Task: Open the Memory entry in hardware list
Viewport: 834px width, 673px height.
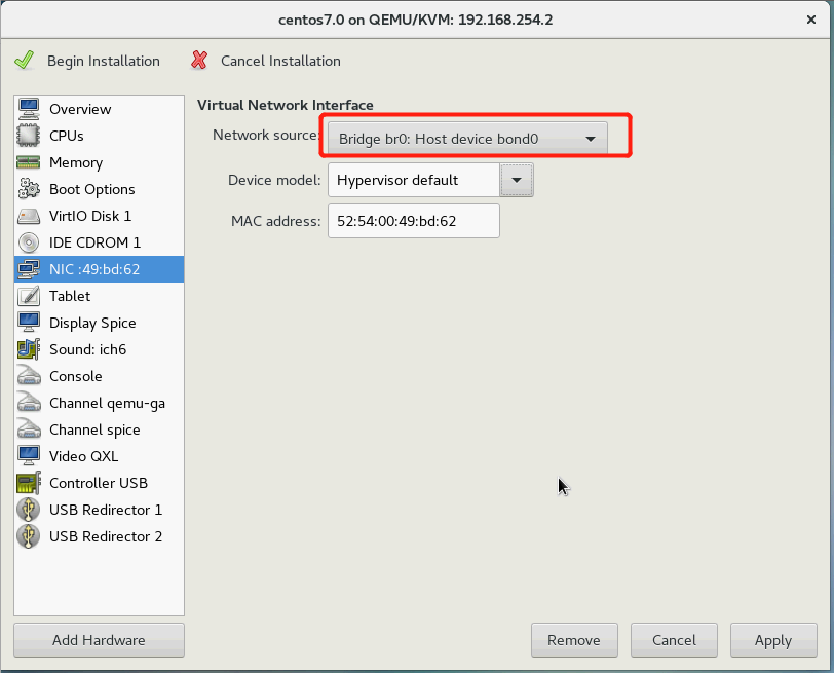Action: point(99,162)
